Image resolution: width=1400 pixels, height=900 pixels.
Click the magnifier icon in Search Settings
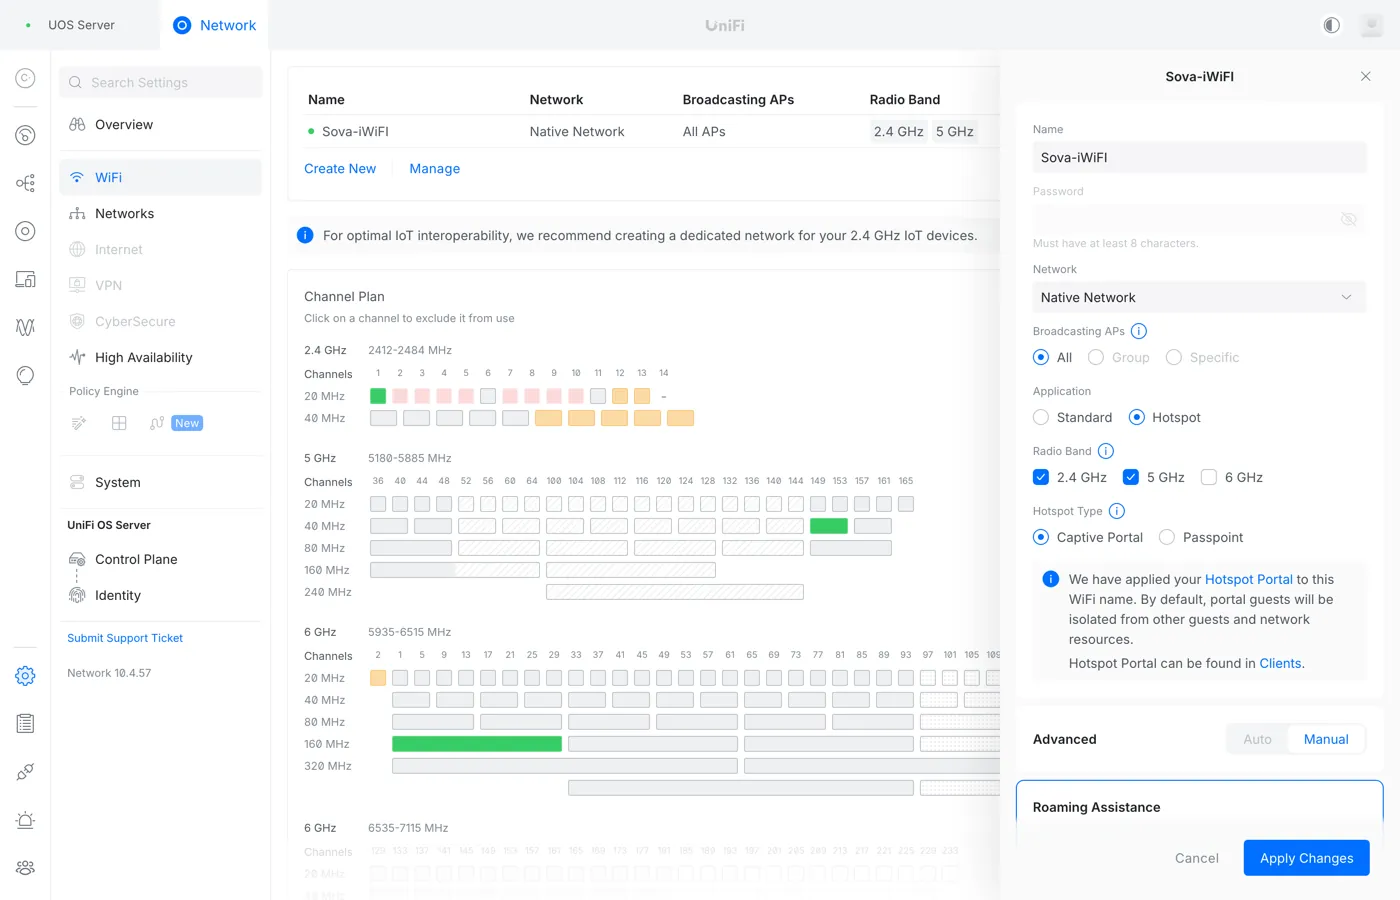[x=75, y=82]
